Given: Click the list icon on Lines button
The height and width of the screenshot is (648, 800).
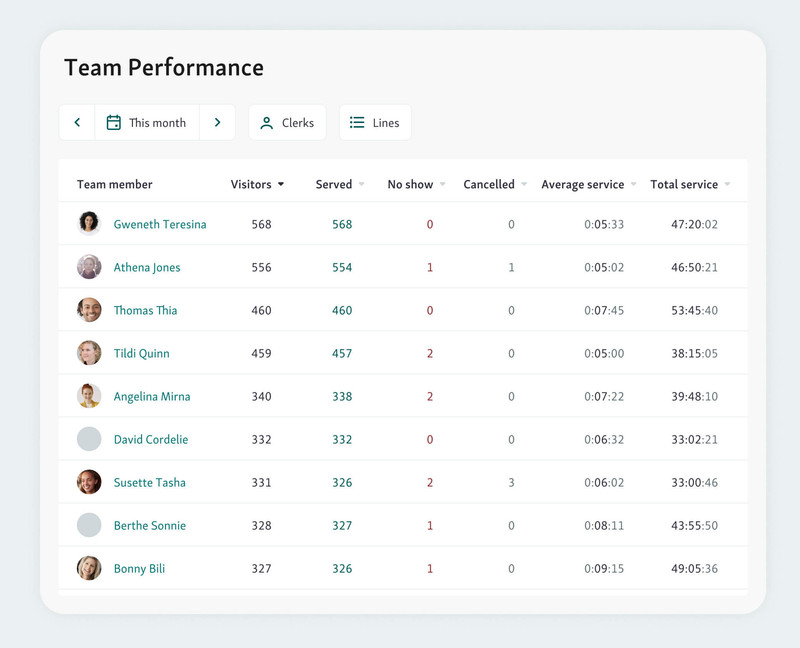Looking at the screenshot, I should (x=357, y=123).
